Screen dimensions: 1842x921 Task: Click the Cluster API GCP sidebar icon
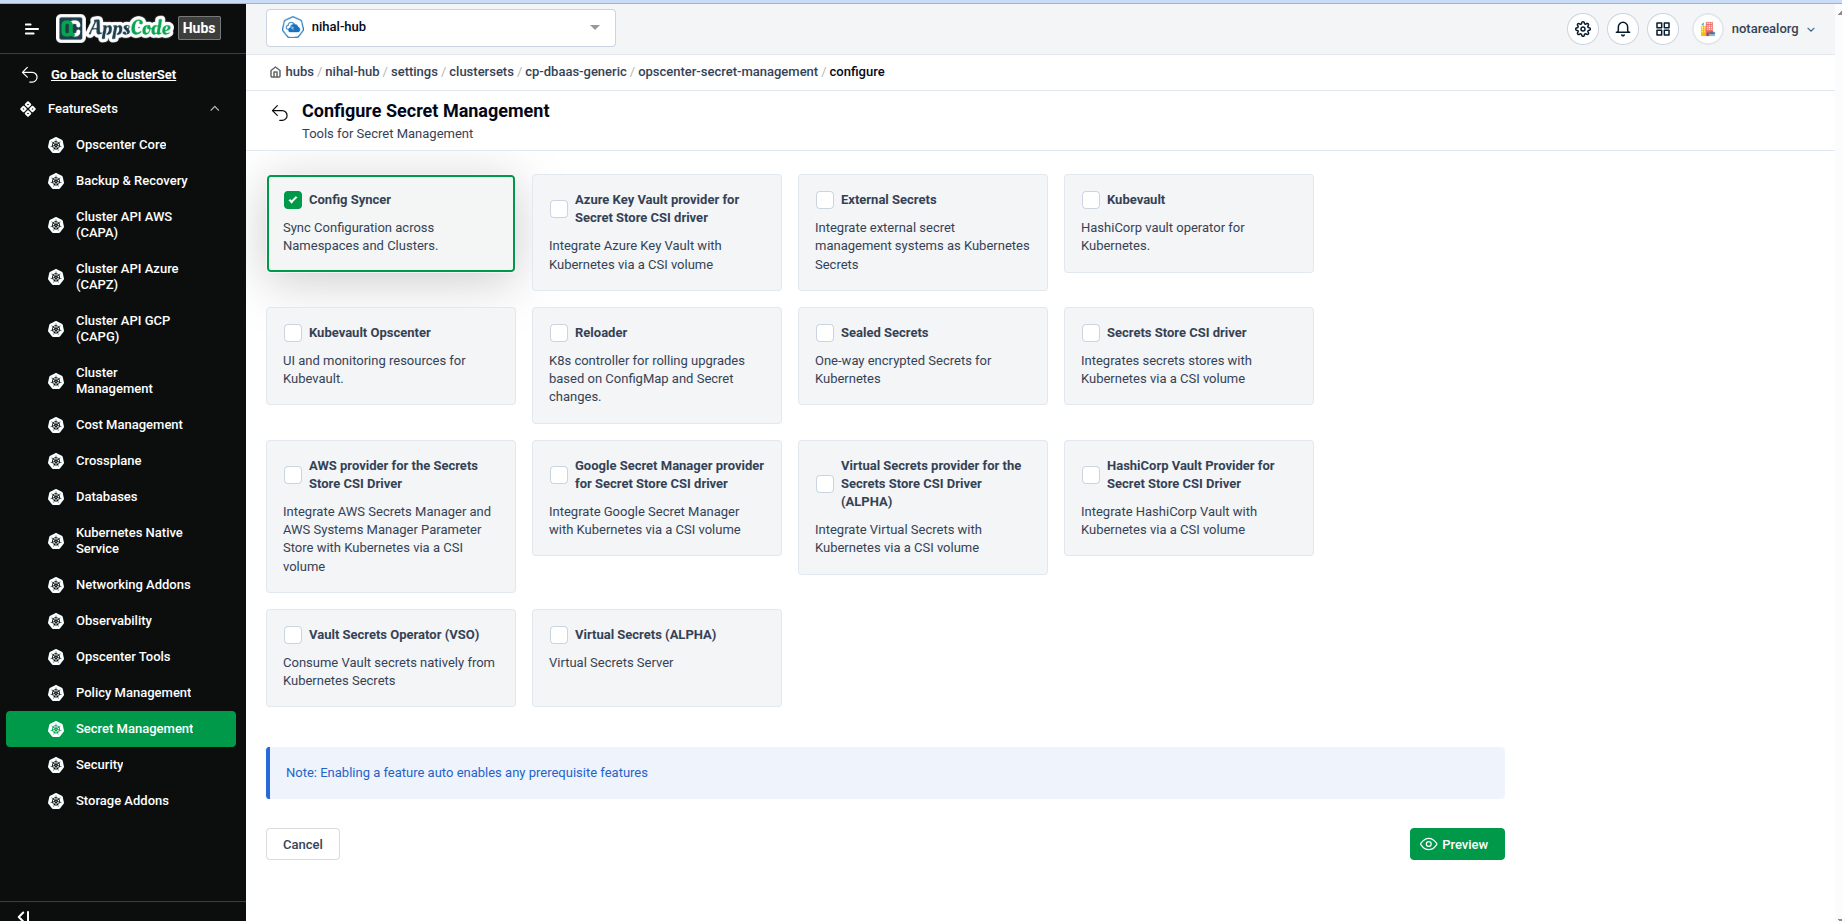pyautogui.click(x=56, y=329)
